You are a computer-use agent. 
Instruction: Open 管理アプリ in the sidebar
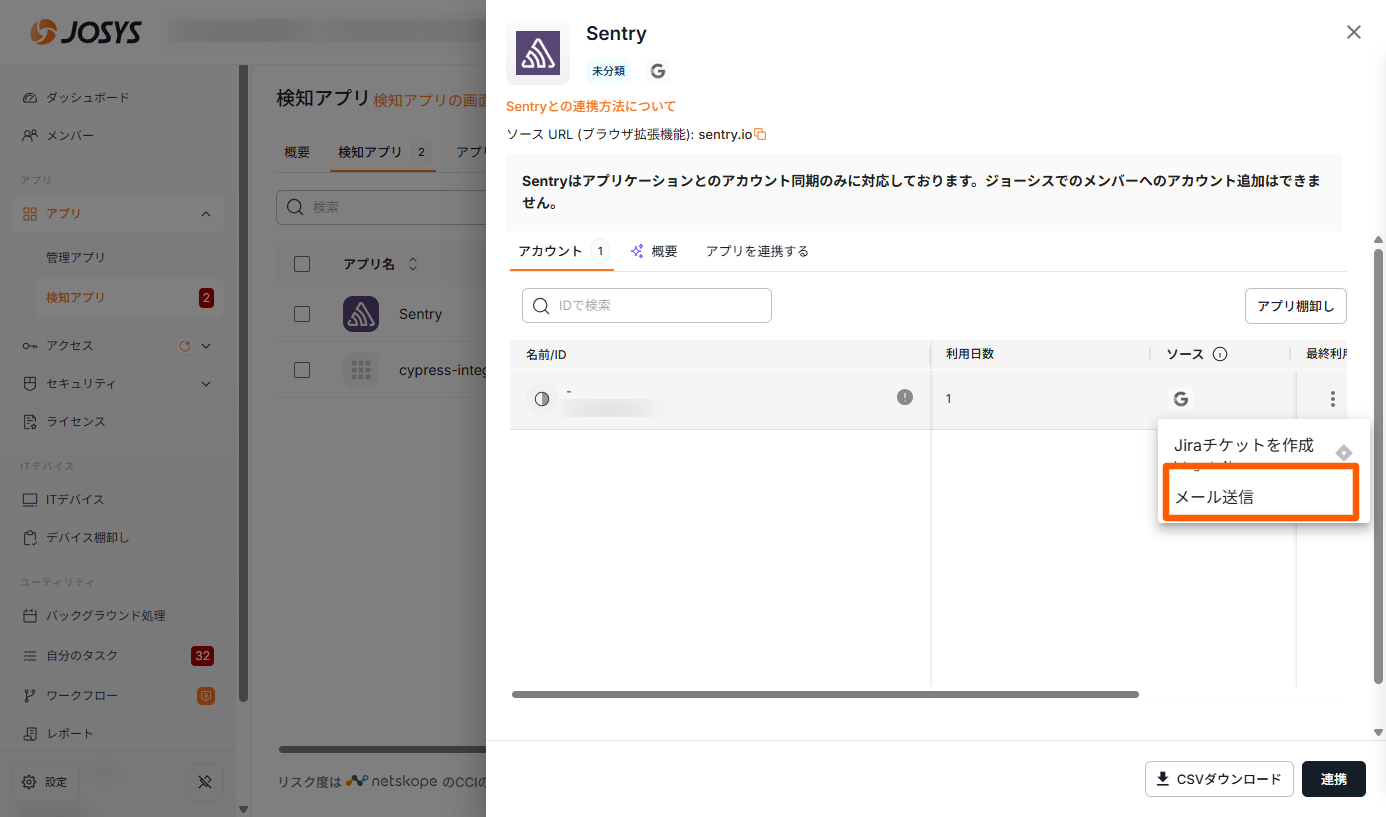[76, 258]
